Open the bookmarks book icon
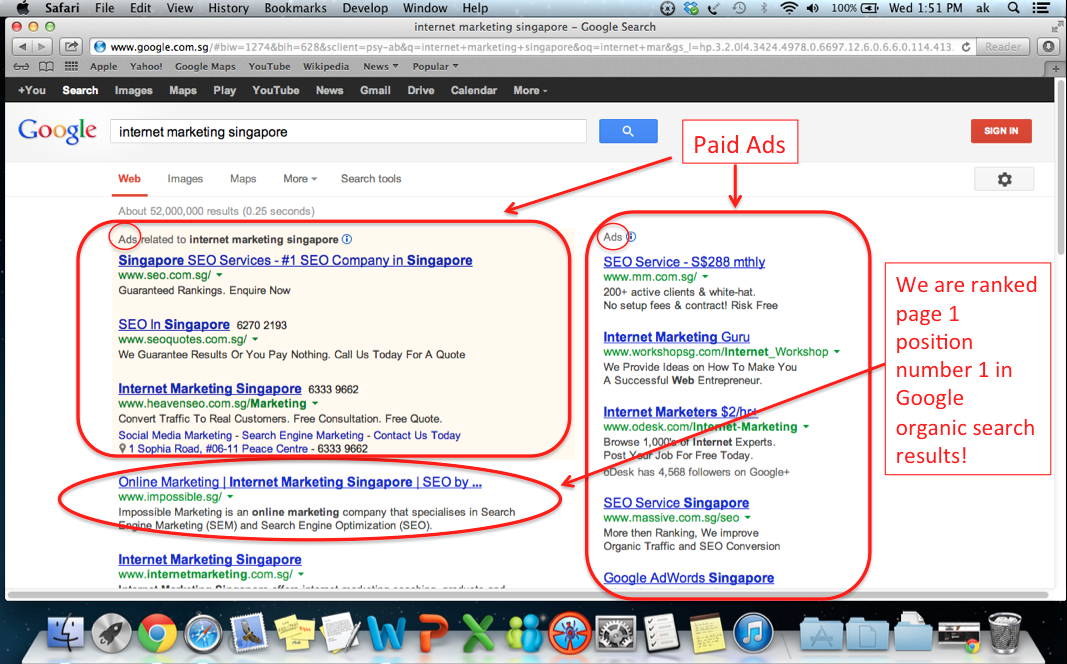The width and height of the screenshot is (1067, 664). pos(46,67)
